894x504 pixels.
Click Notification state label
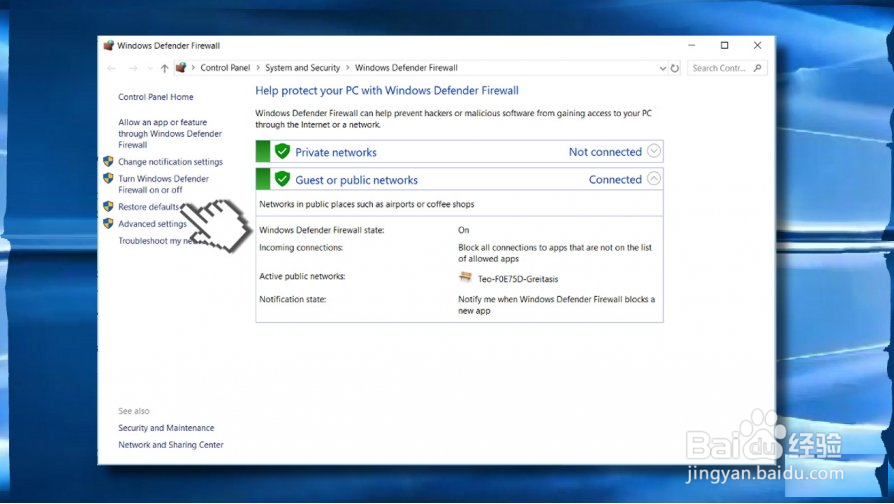pos(292,299)
